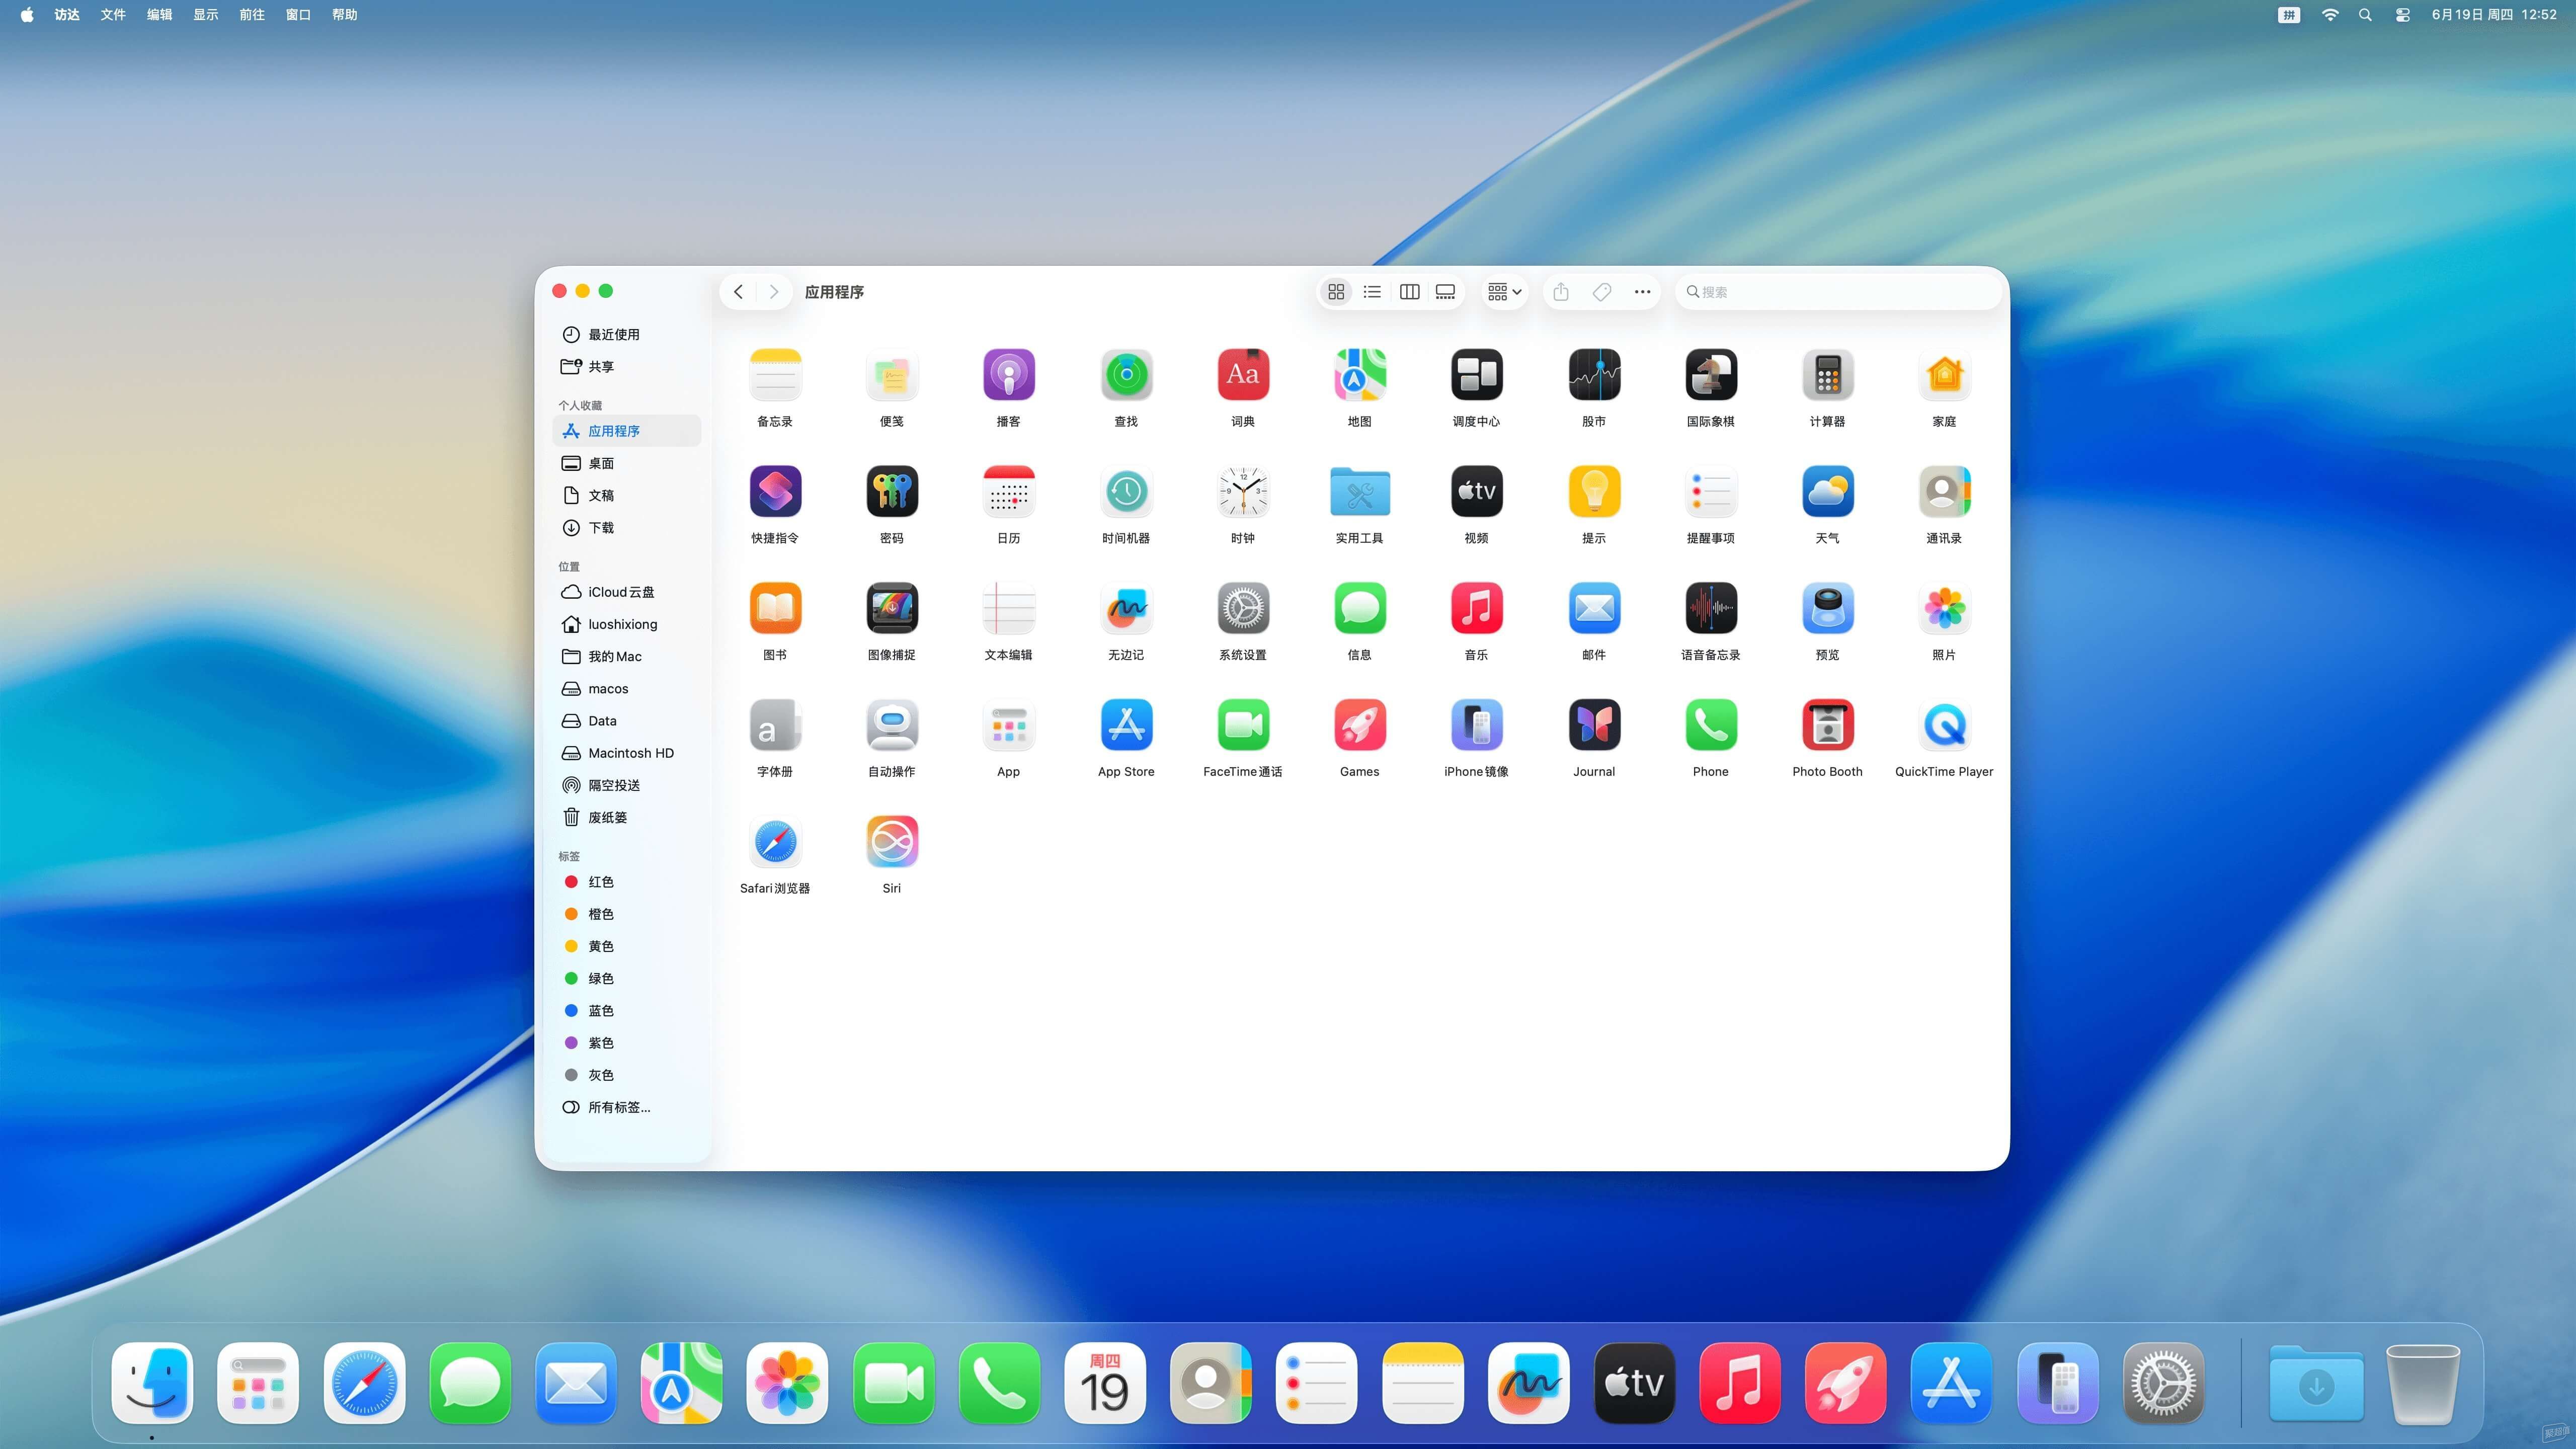2576x1449 pixels.
Task: Switch Finder to column view
Action: tap(1409, 292)
